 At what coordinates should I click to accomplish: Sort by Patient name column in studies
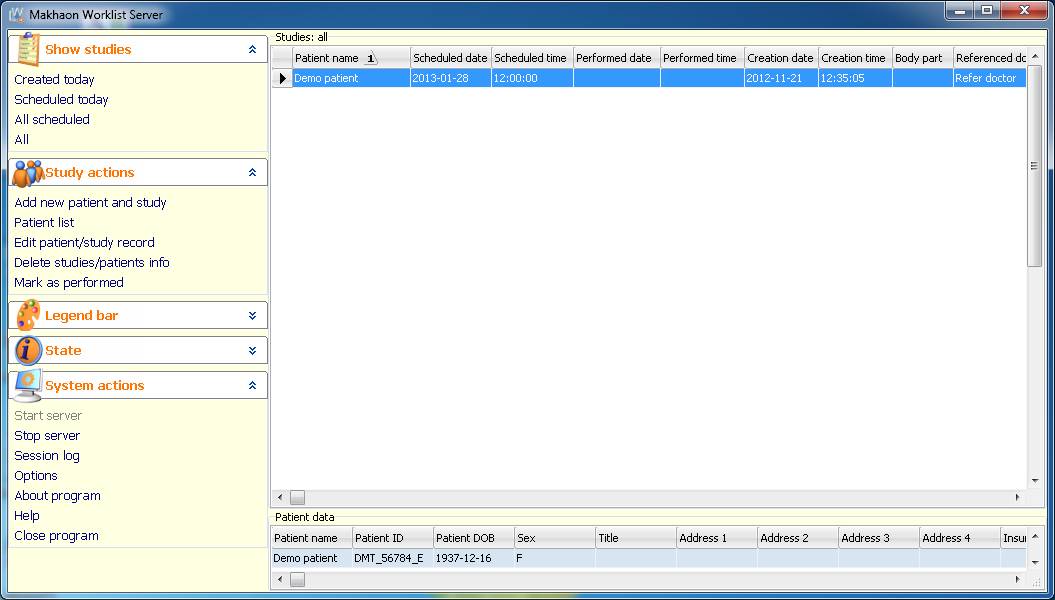point(351,58)
